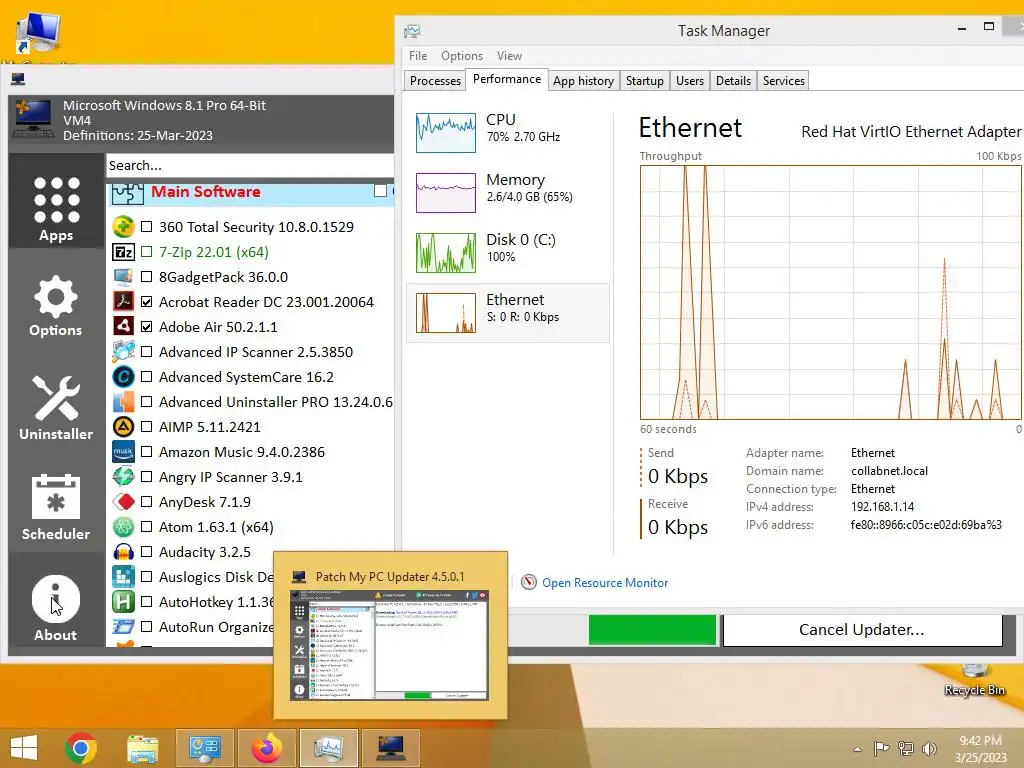Open the About info section

pos(56,607)
